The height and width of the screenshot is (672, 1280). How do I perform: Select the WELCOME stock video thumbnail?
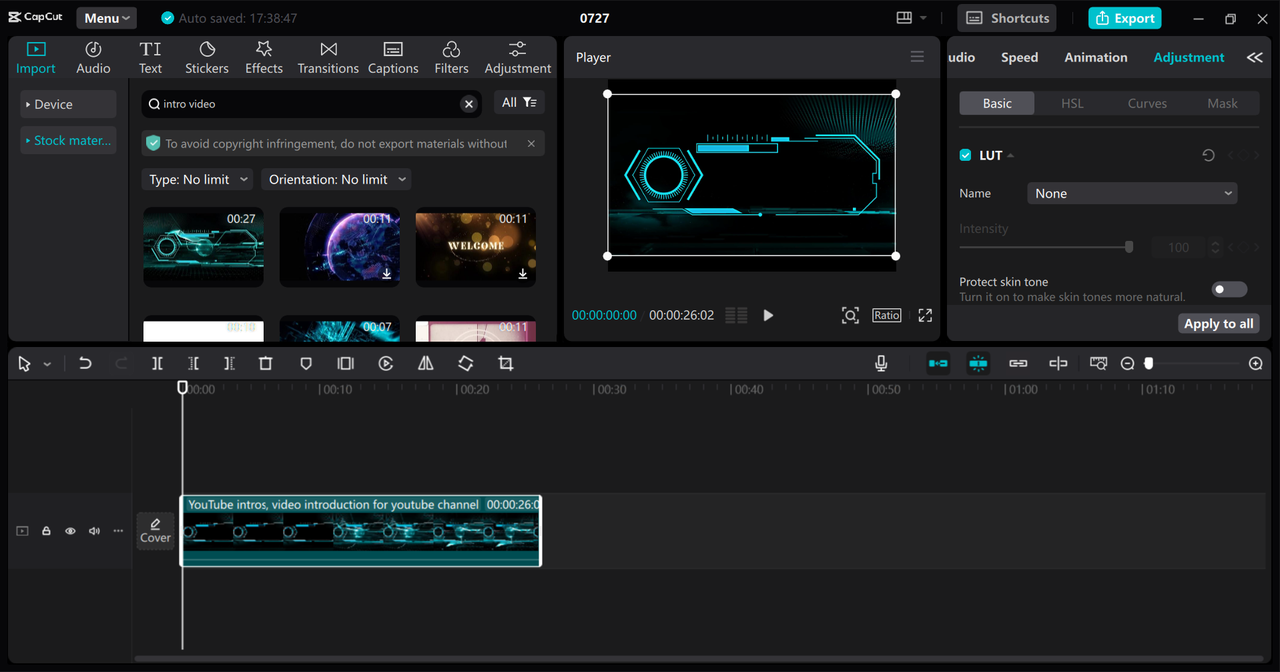click(x=475, y=247)
